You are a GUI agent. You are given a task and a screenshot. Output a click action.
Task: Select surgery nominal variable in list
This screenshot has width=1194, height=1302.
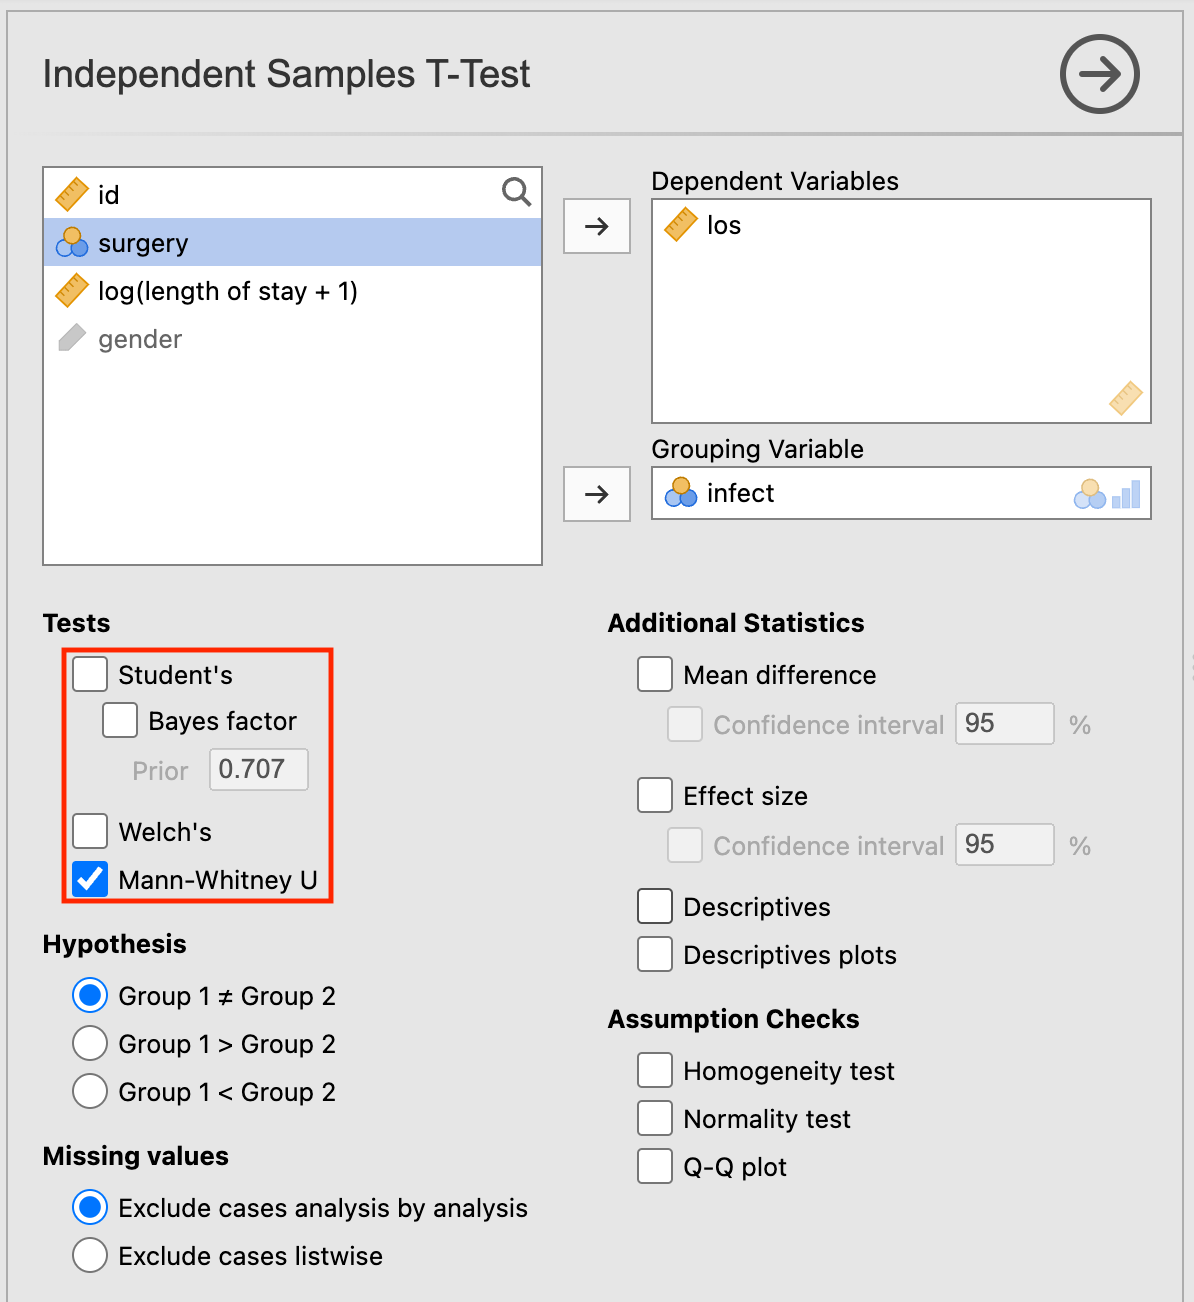coord(143,243)
